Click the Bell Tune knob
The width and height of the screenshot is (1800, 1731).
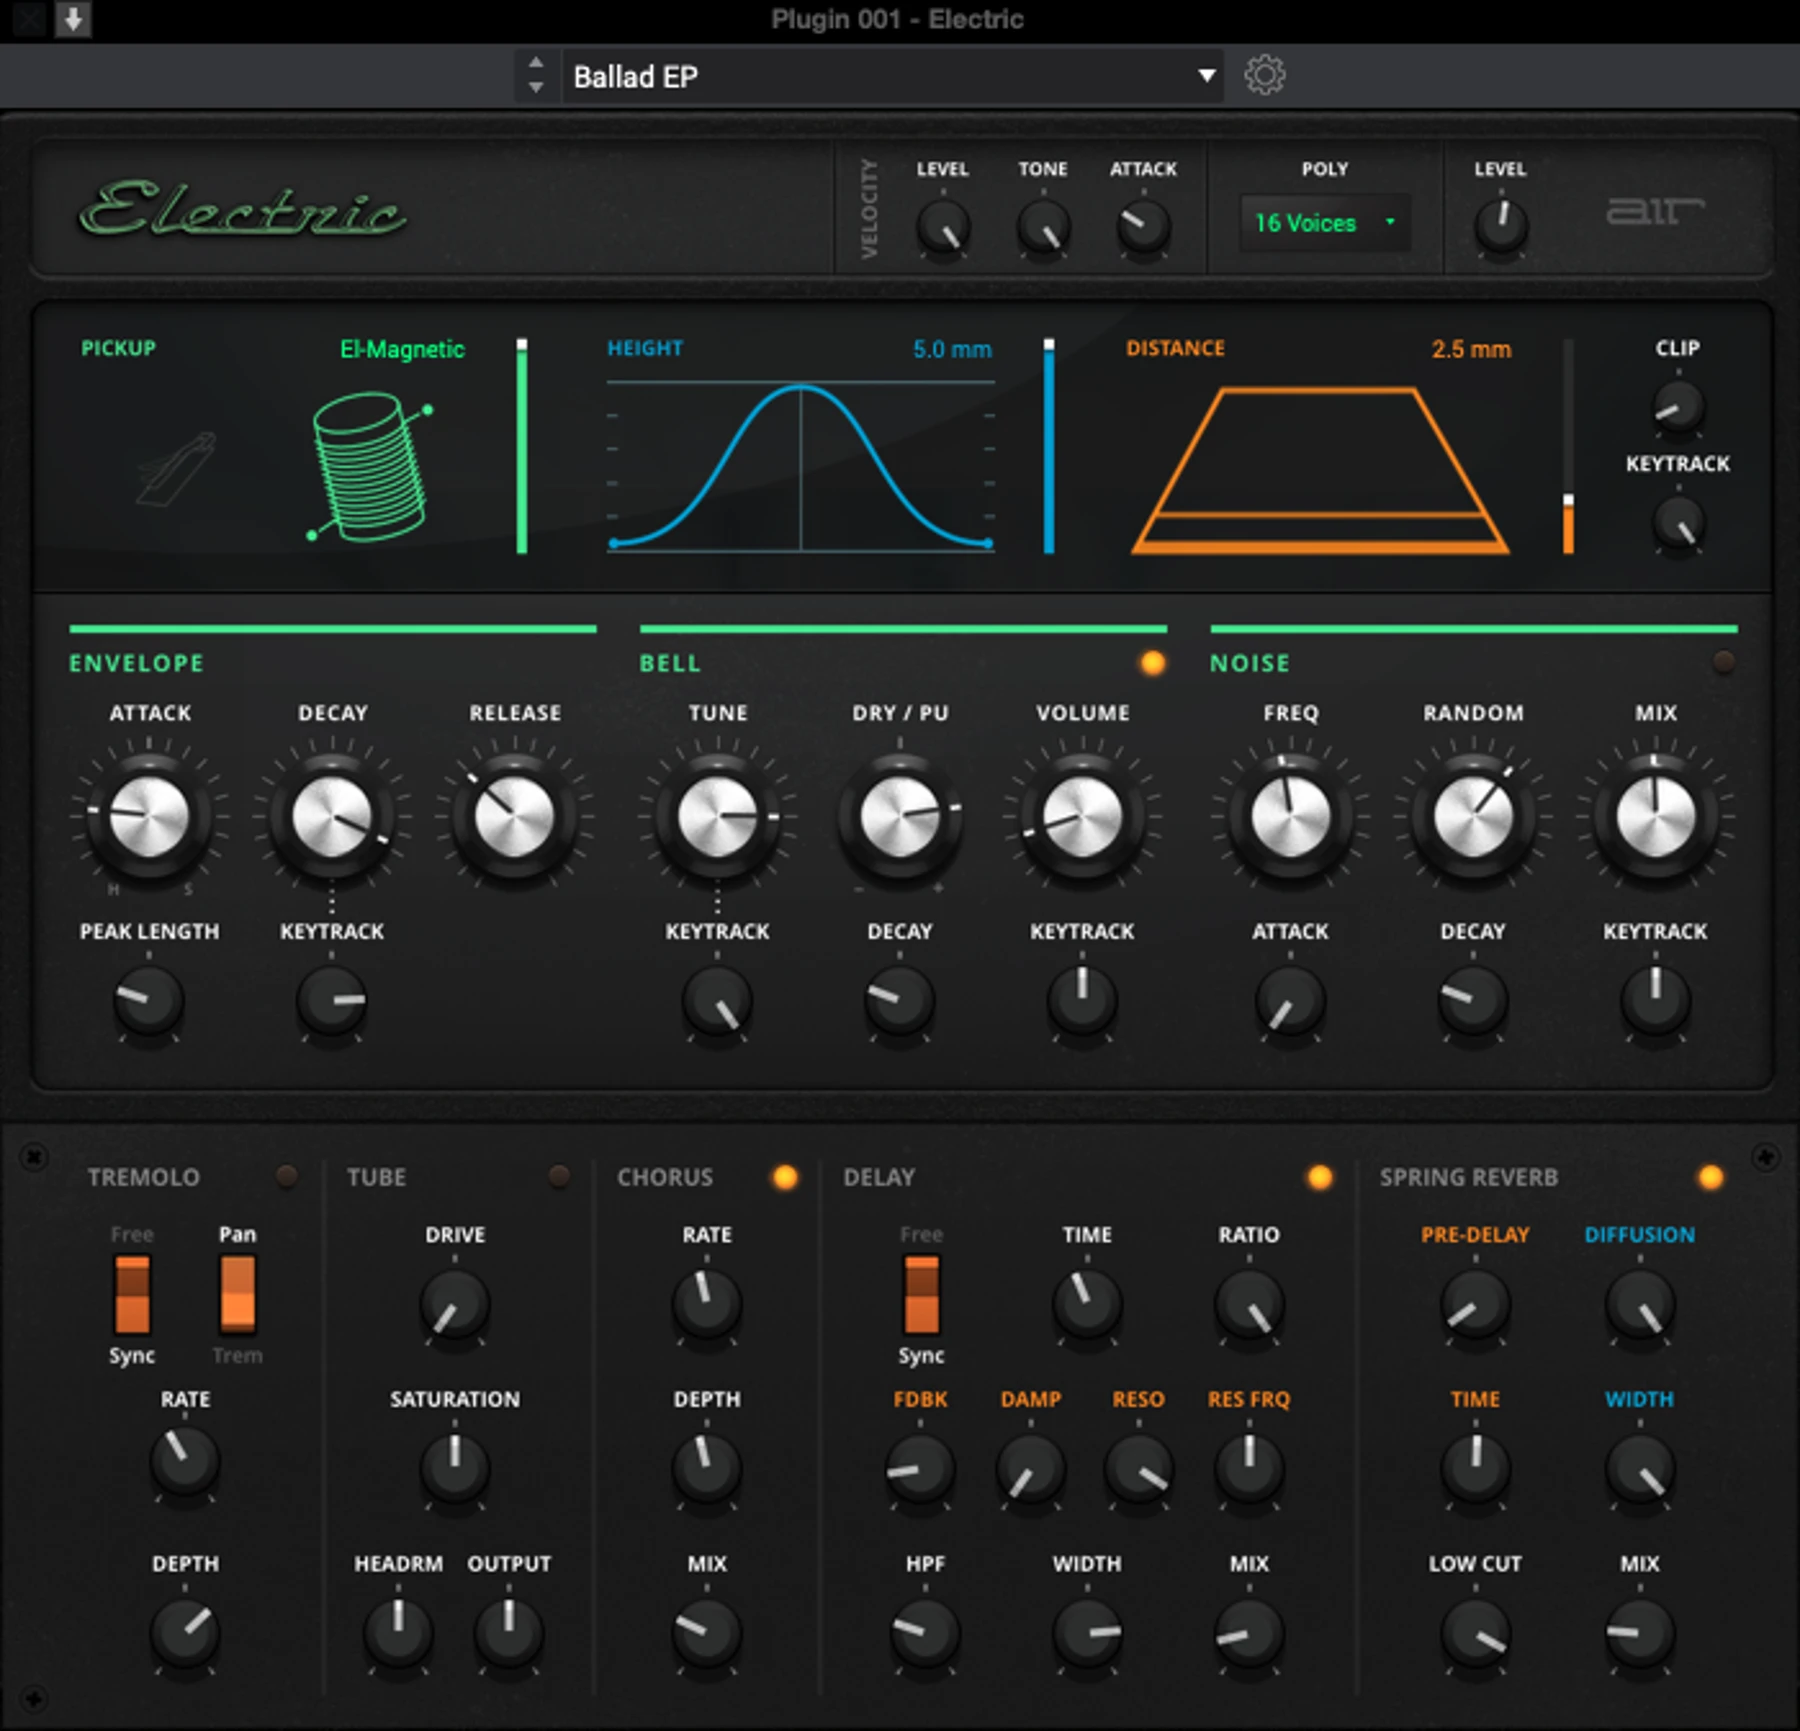coord(717,817)
